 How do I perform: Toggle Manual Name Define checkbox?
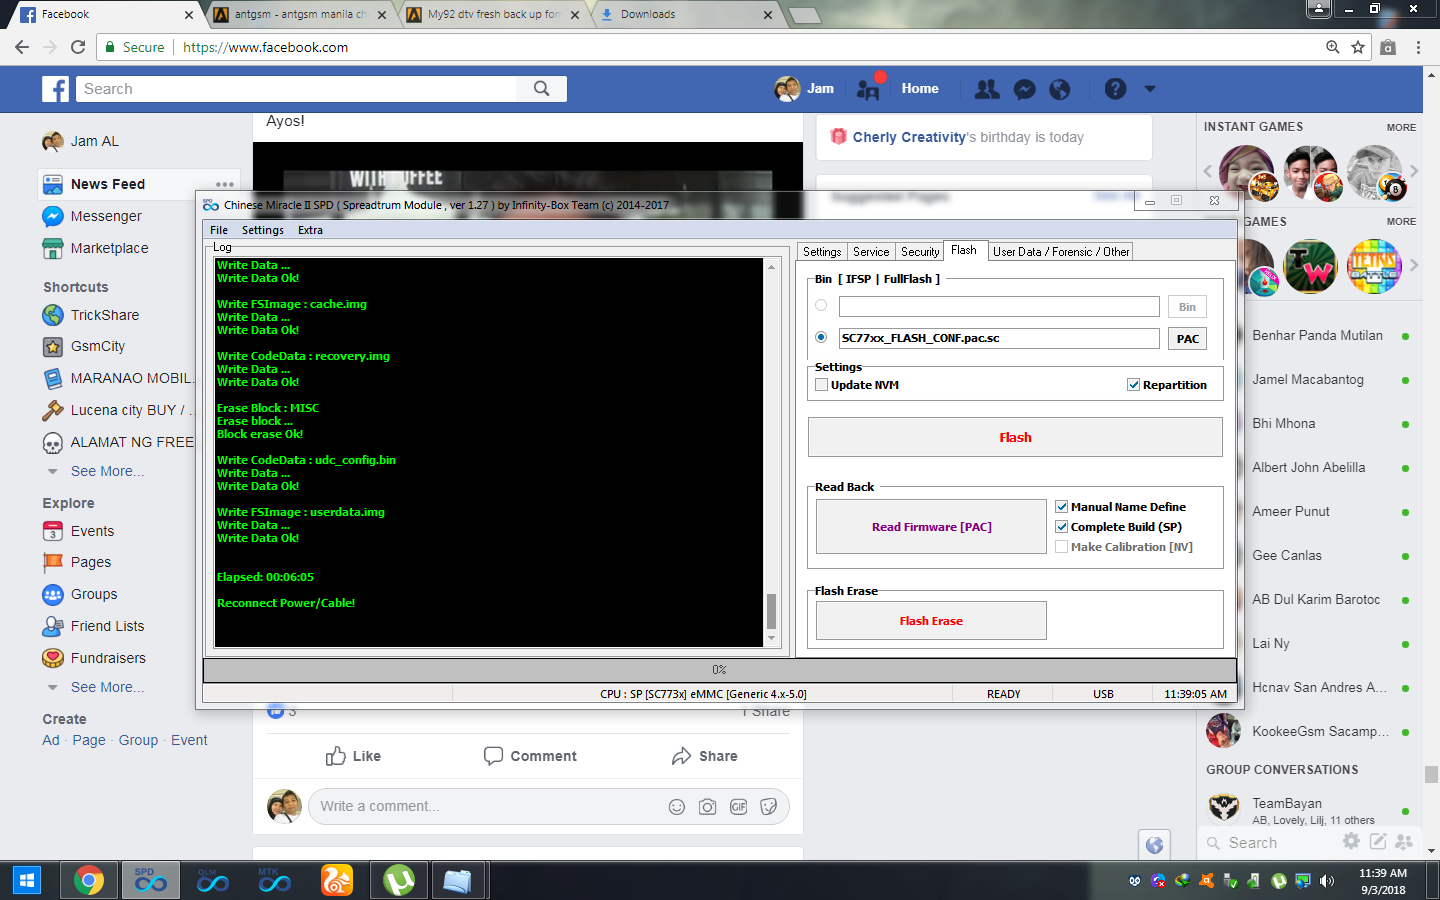coord(1062,507)
